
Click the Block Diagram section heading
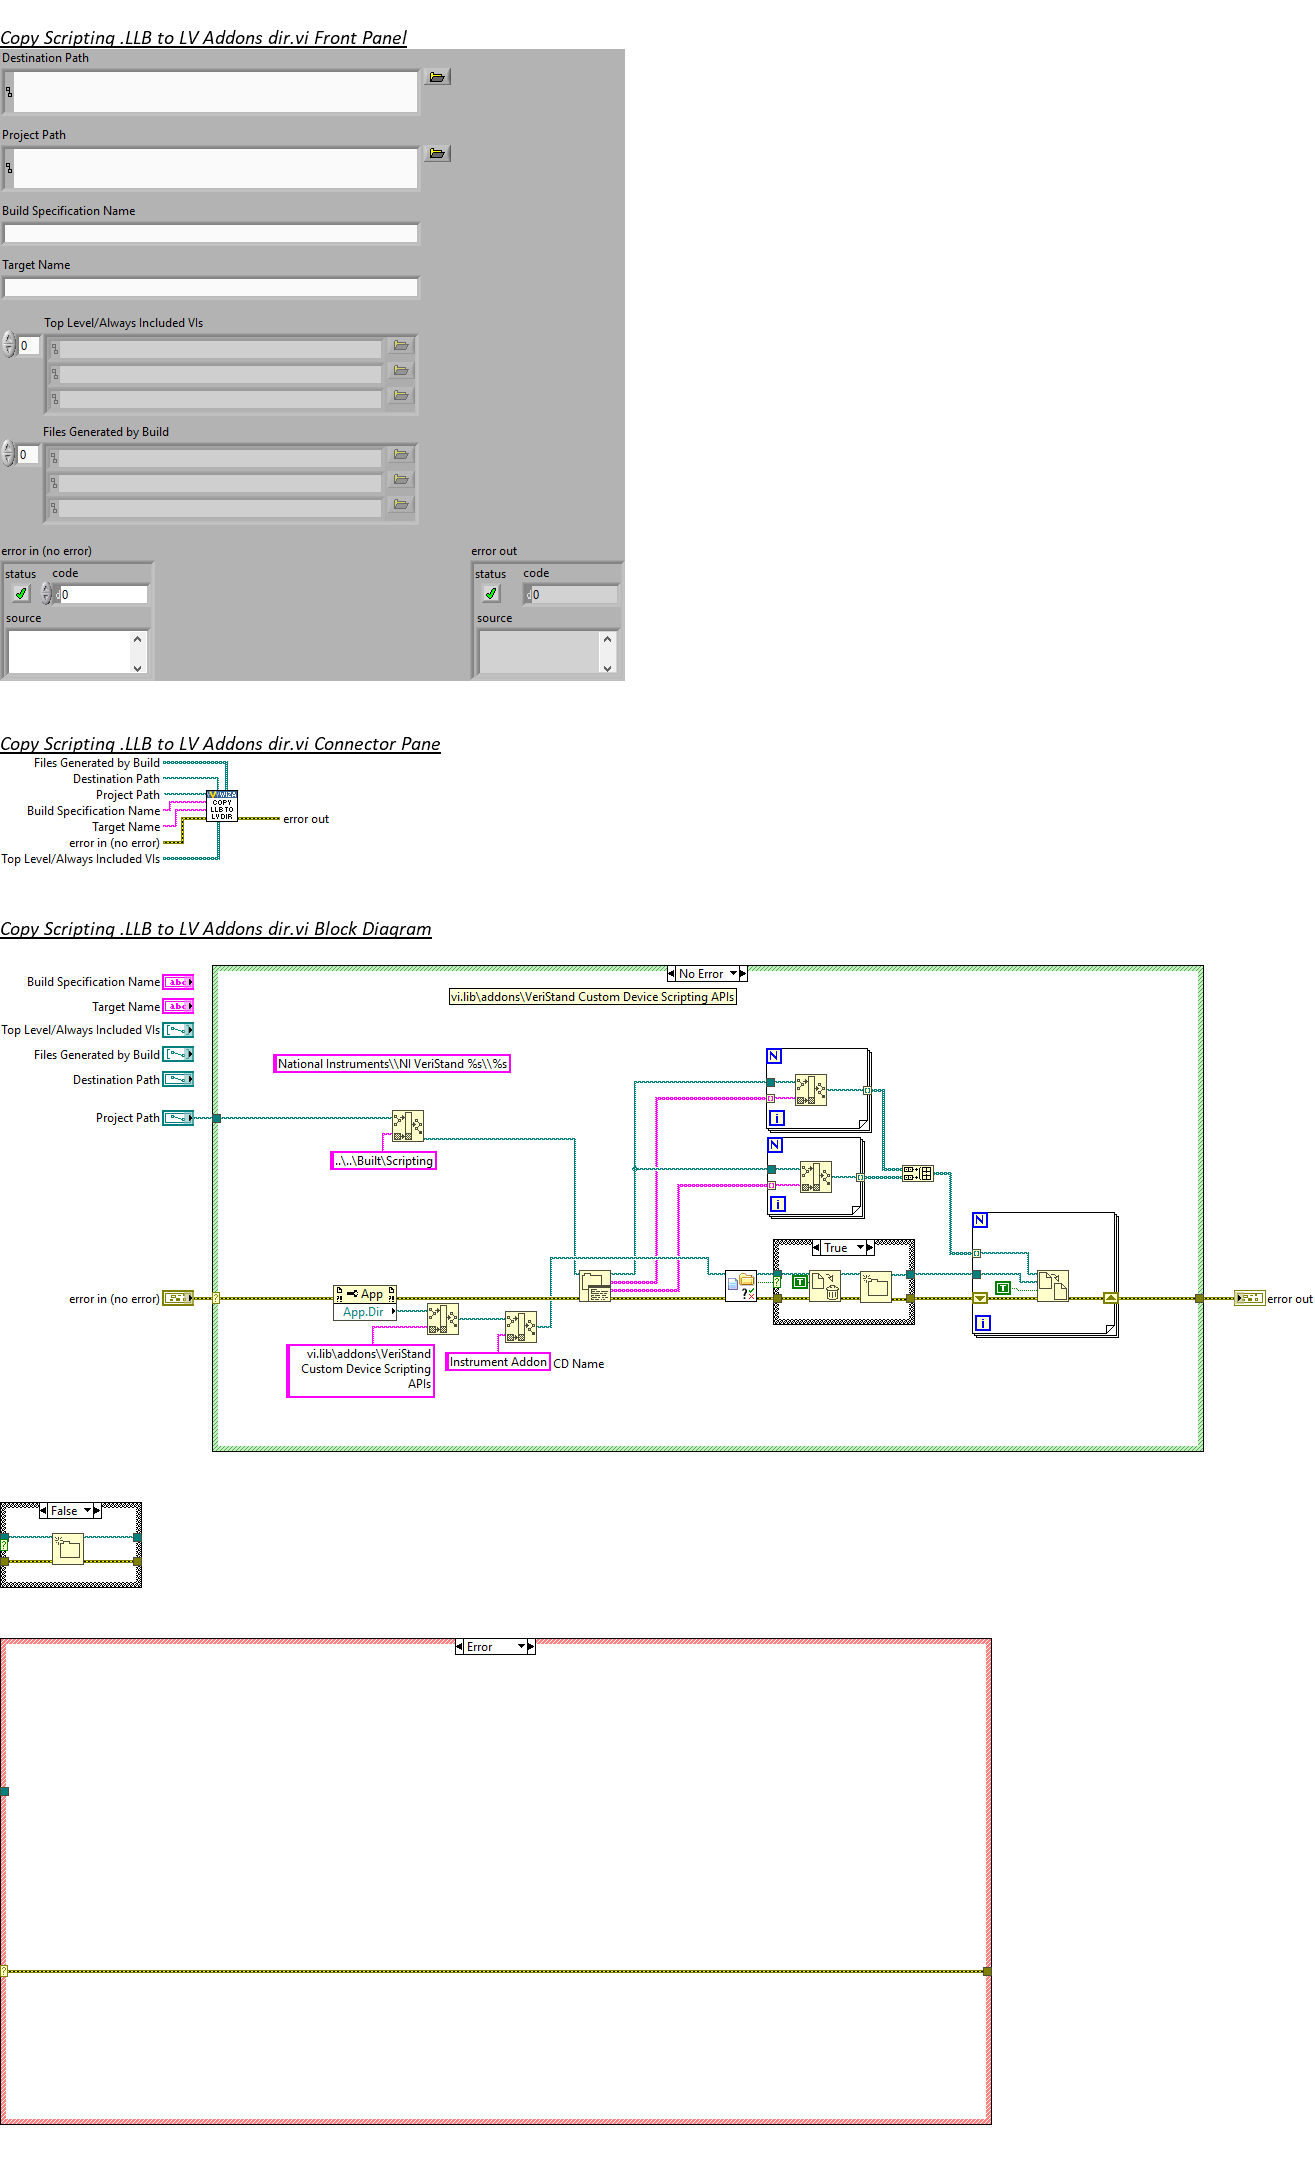point(216,928)
